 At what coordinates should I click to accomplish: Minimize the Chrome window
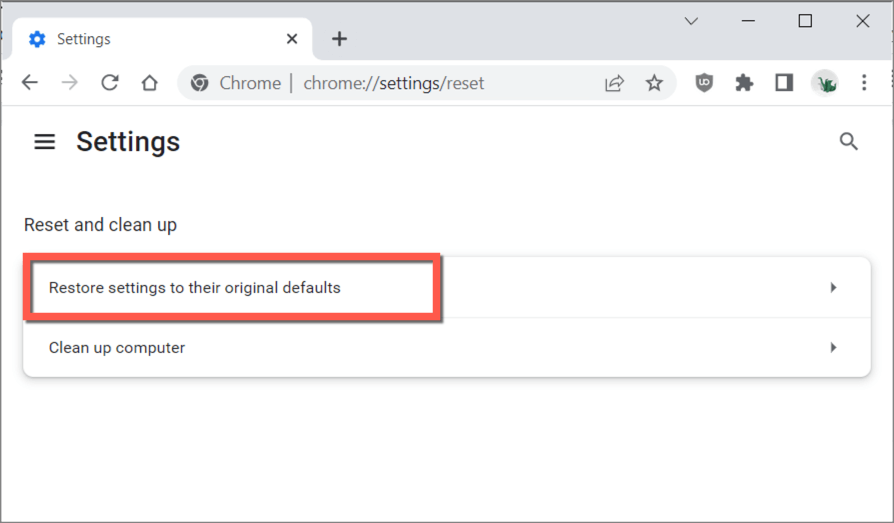coord(748,21)
